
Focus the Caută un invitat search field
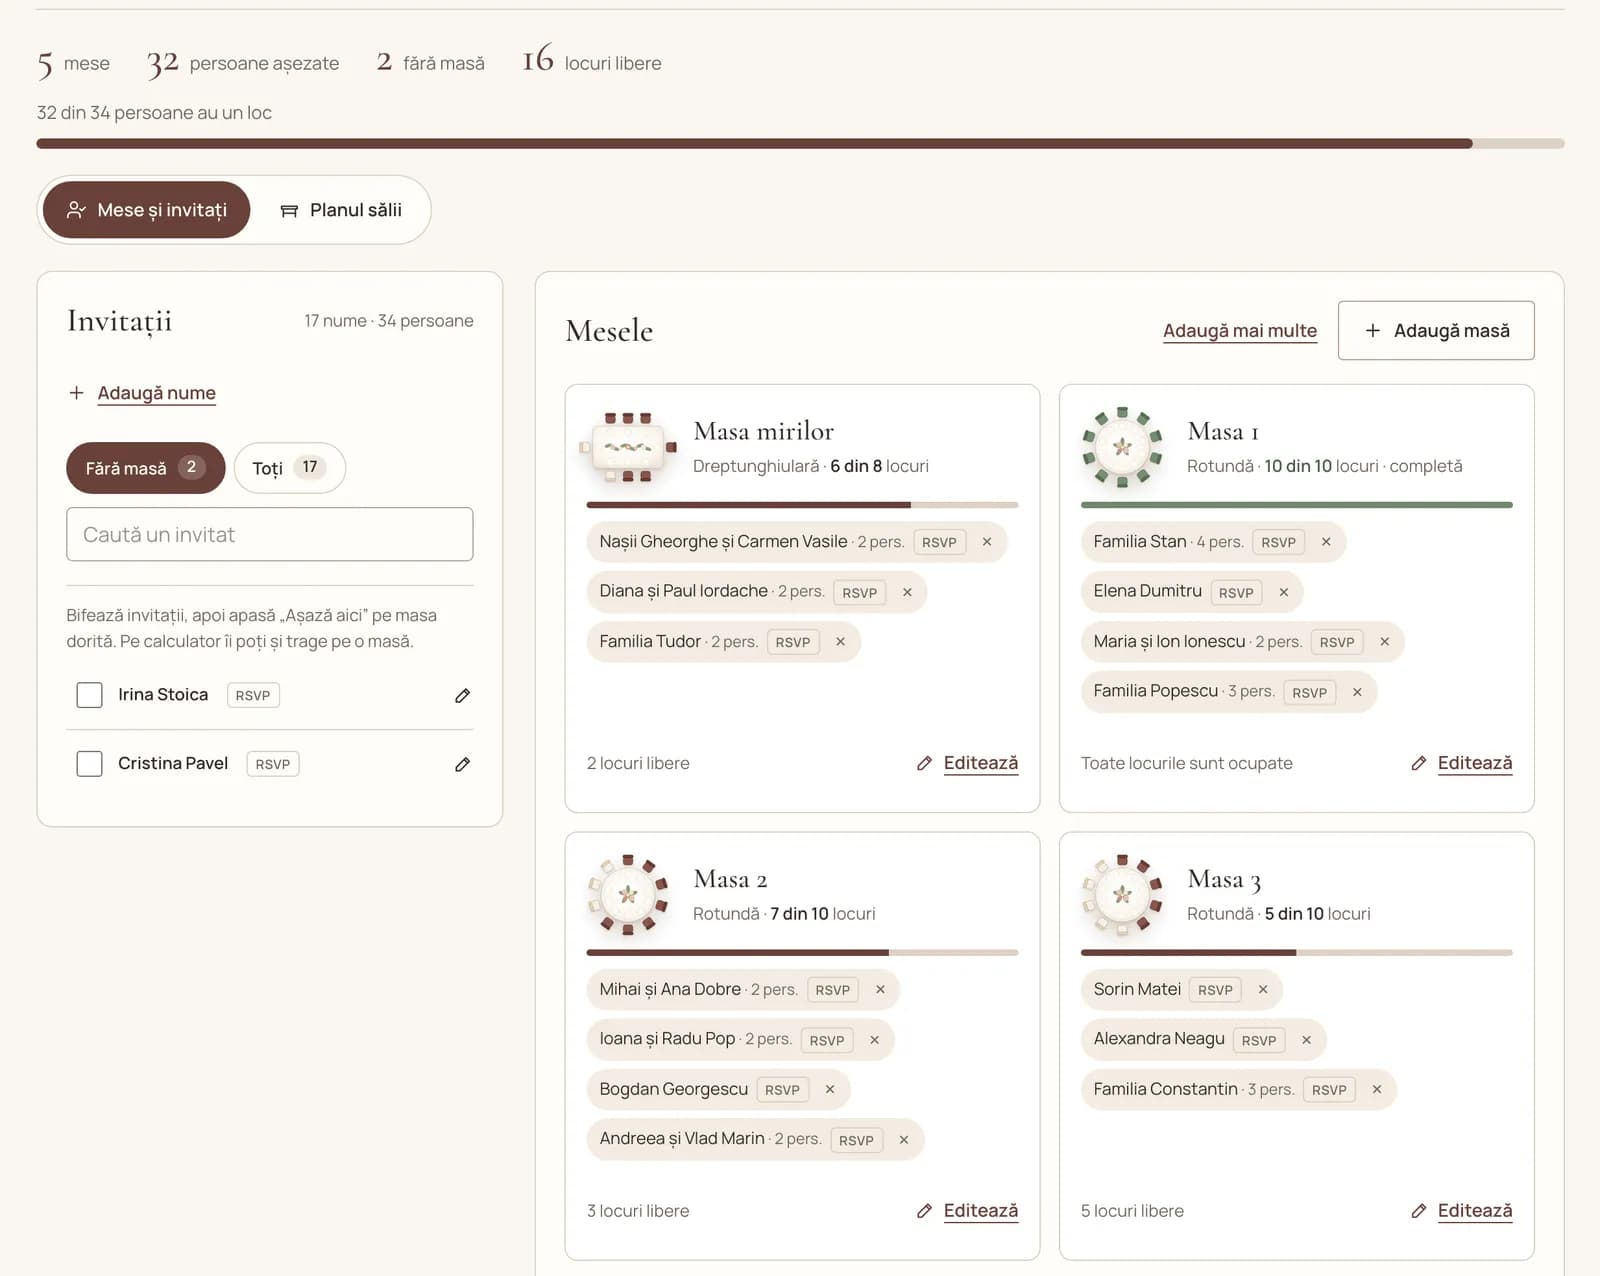click(x=269, y=534)
